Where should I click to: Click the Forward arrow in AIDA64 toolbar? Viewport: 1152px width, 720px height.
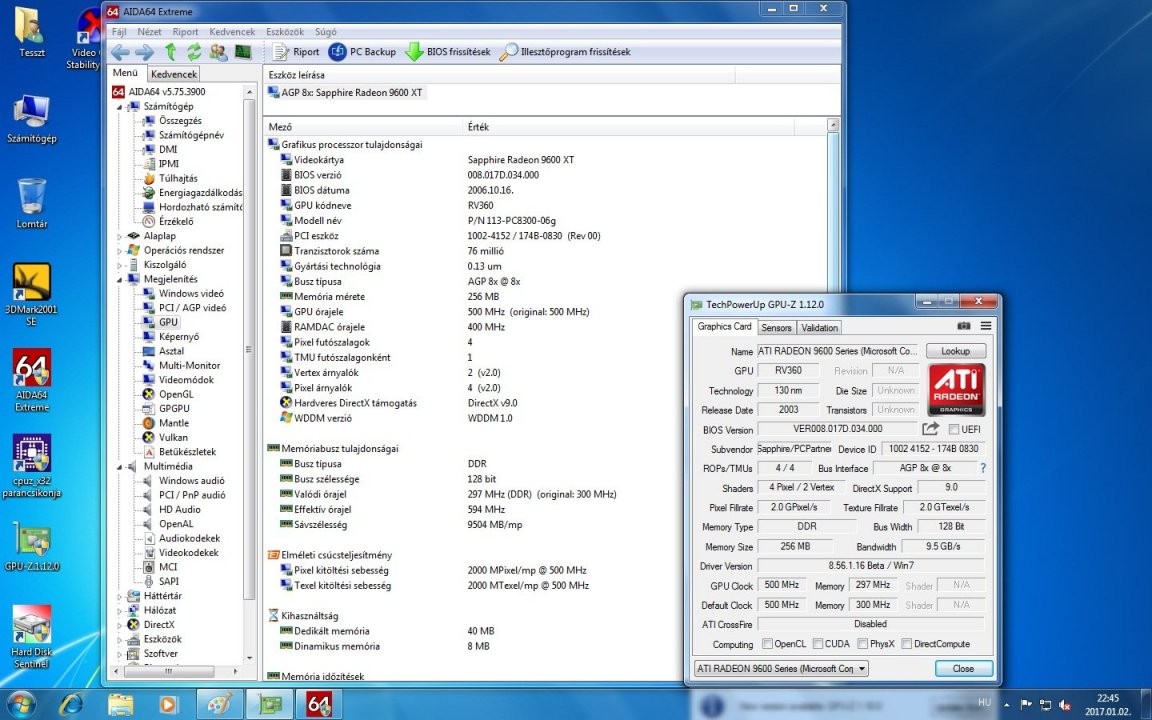(145, 52)
